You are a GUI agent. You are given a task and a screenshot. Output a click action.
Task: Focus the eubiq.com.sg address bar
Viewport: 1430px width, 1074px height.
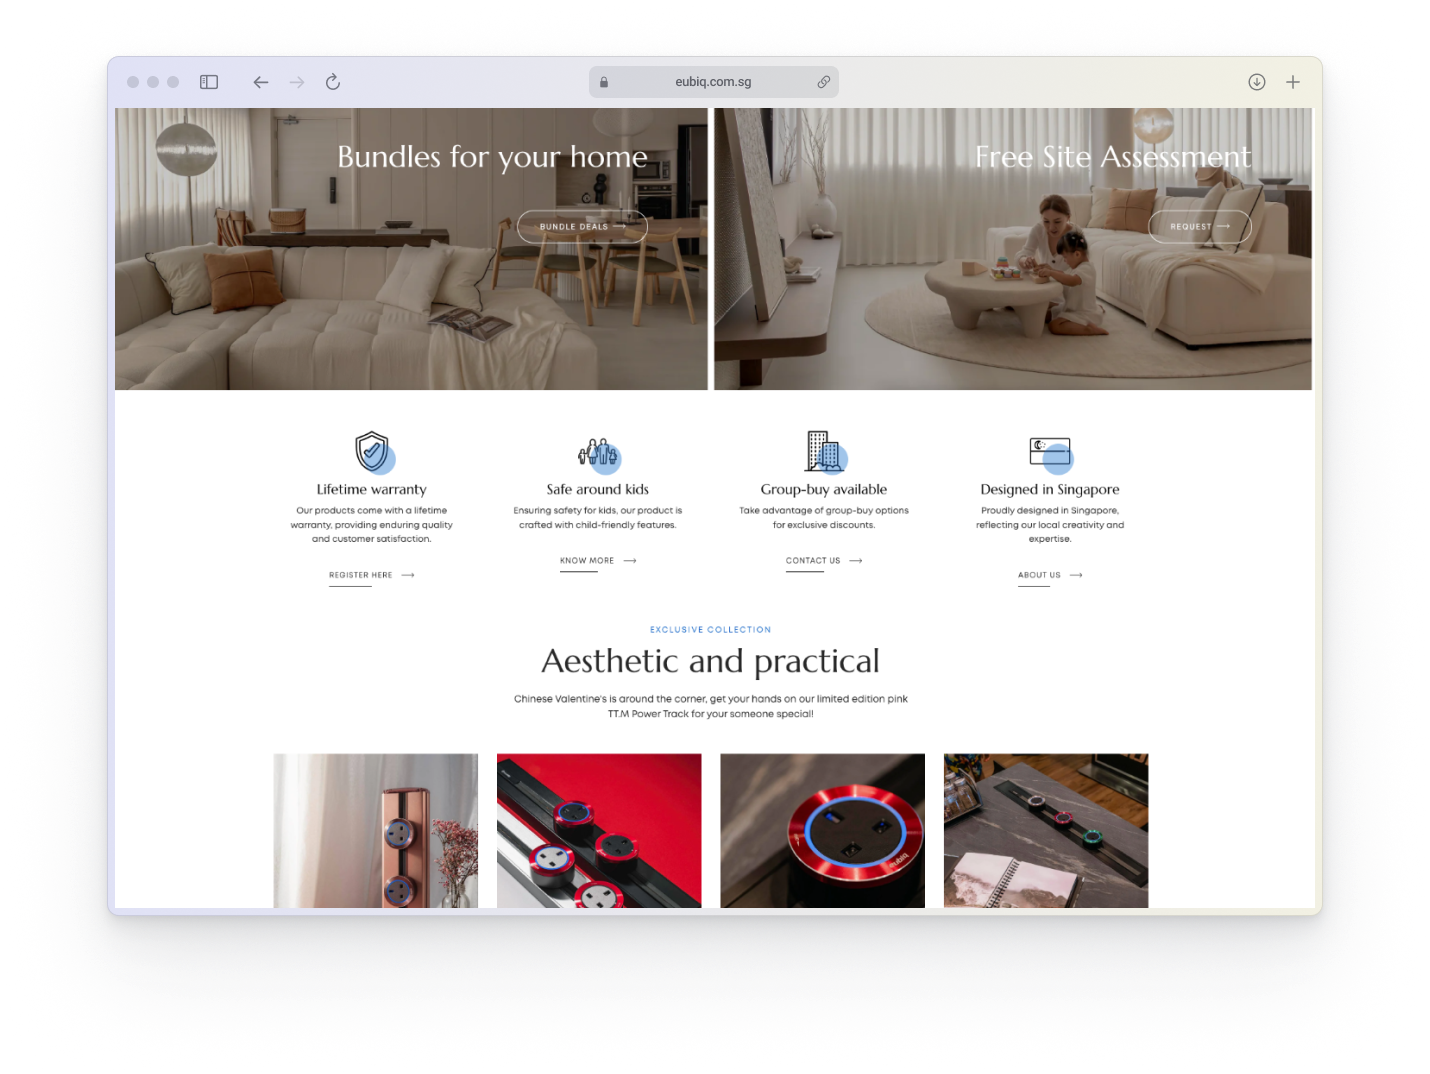click(712, 82)
